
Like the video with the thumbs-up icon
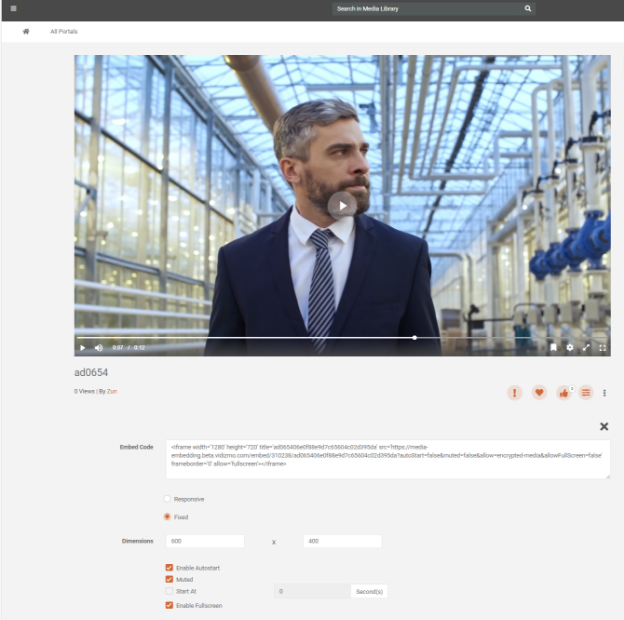point(563,392)
